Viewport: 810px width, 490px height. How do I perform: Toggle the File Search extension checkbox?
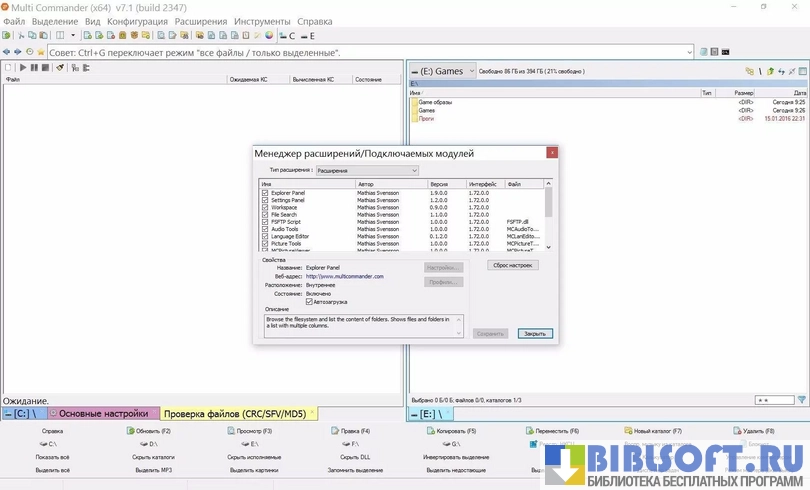coord(265,215)
